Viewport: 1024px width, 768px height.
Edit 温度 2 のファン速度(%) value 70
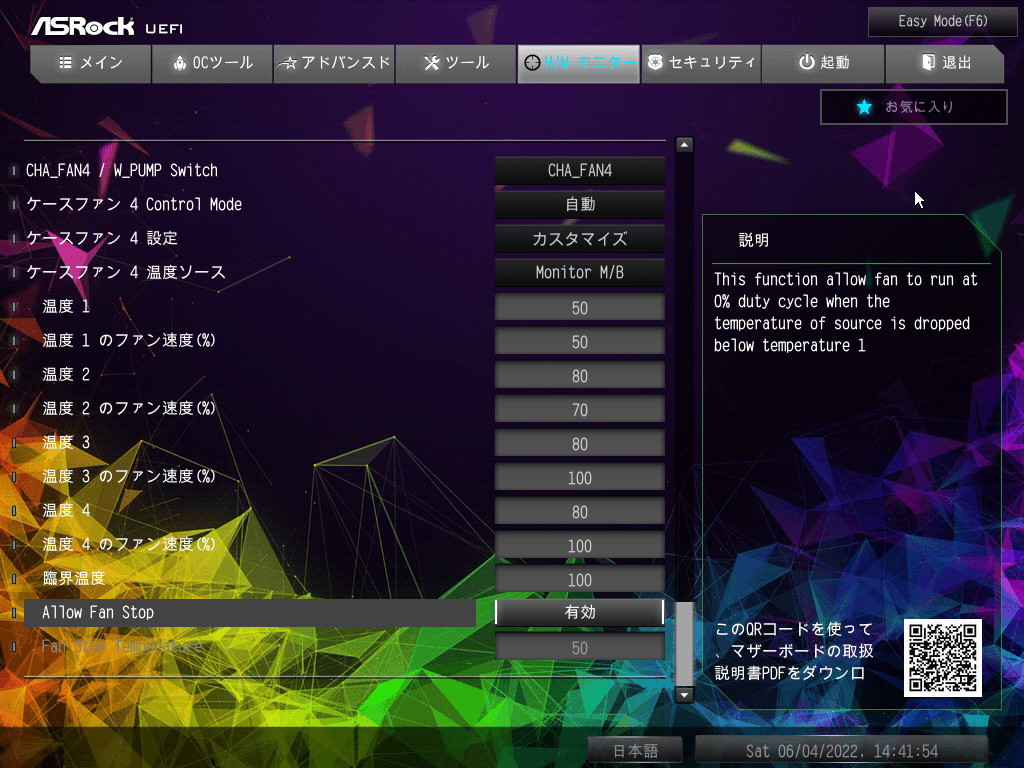579,409
